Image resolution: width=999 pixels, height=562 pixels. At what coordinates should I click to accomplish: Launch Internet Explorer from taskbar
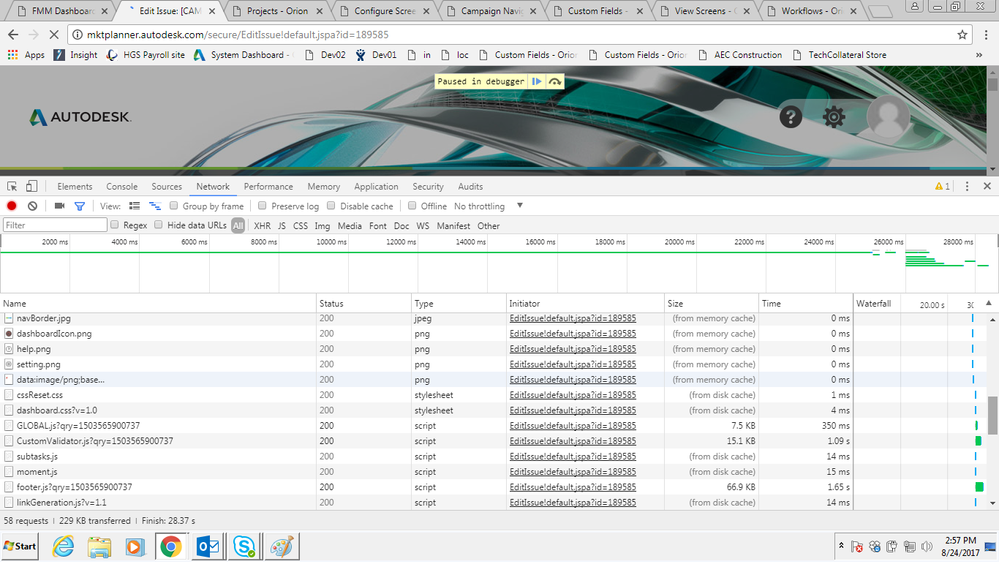tap(62, 547)
